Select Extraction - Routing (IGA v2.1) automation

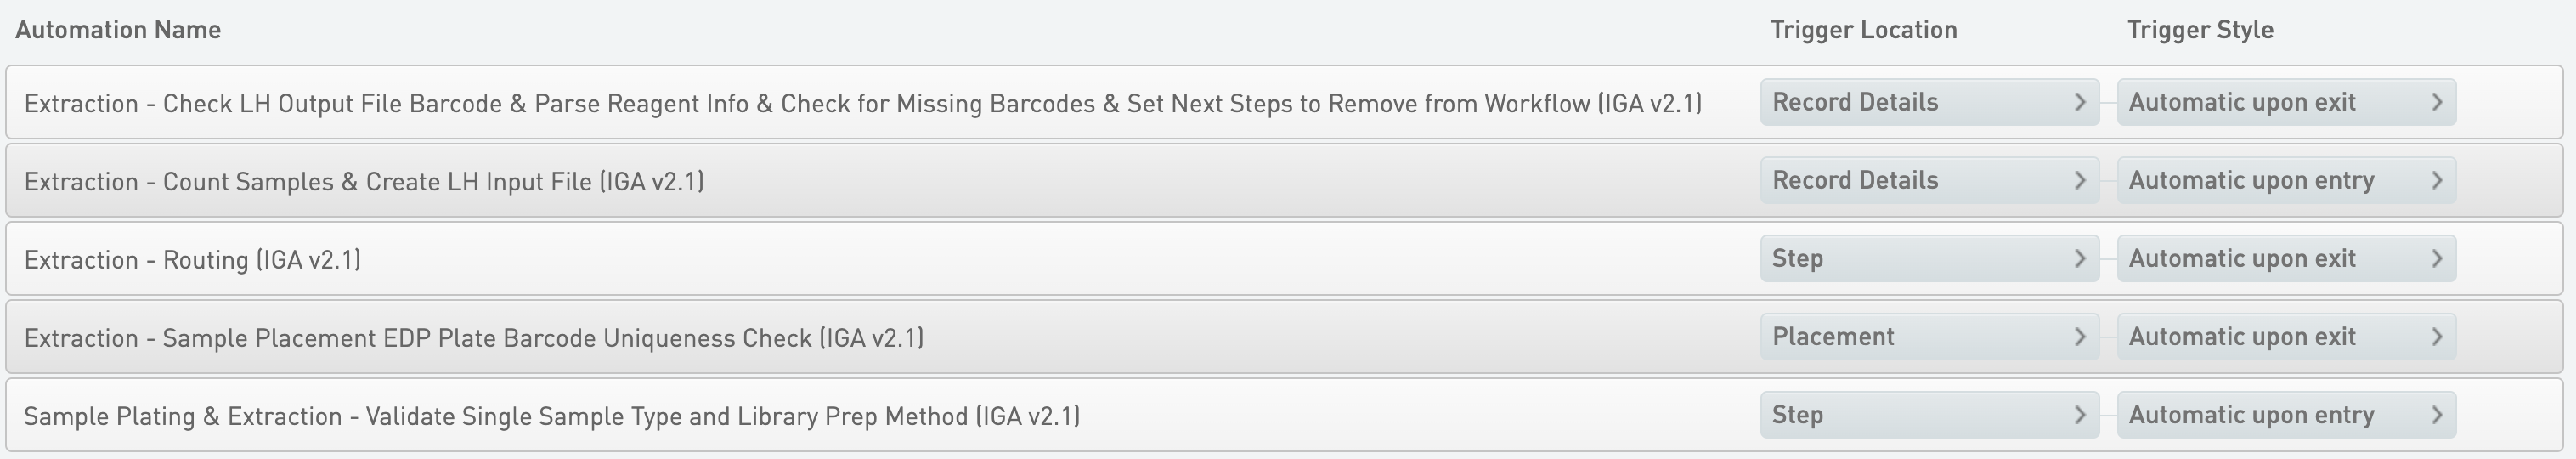coord(193,260)
